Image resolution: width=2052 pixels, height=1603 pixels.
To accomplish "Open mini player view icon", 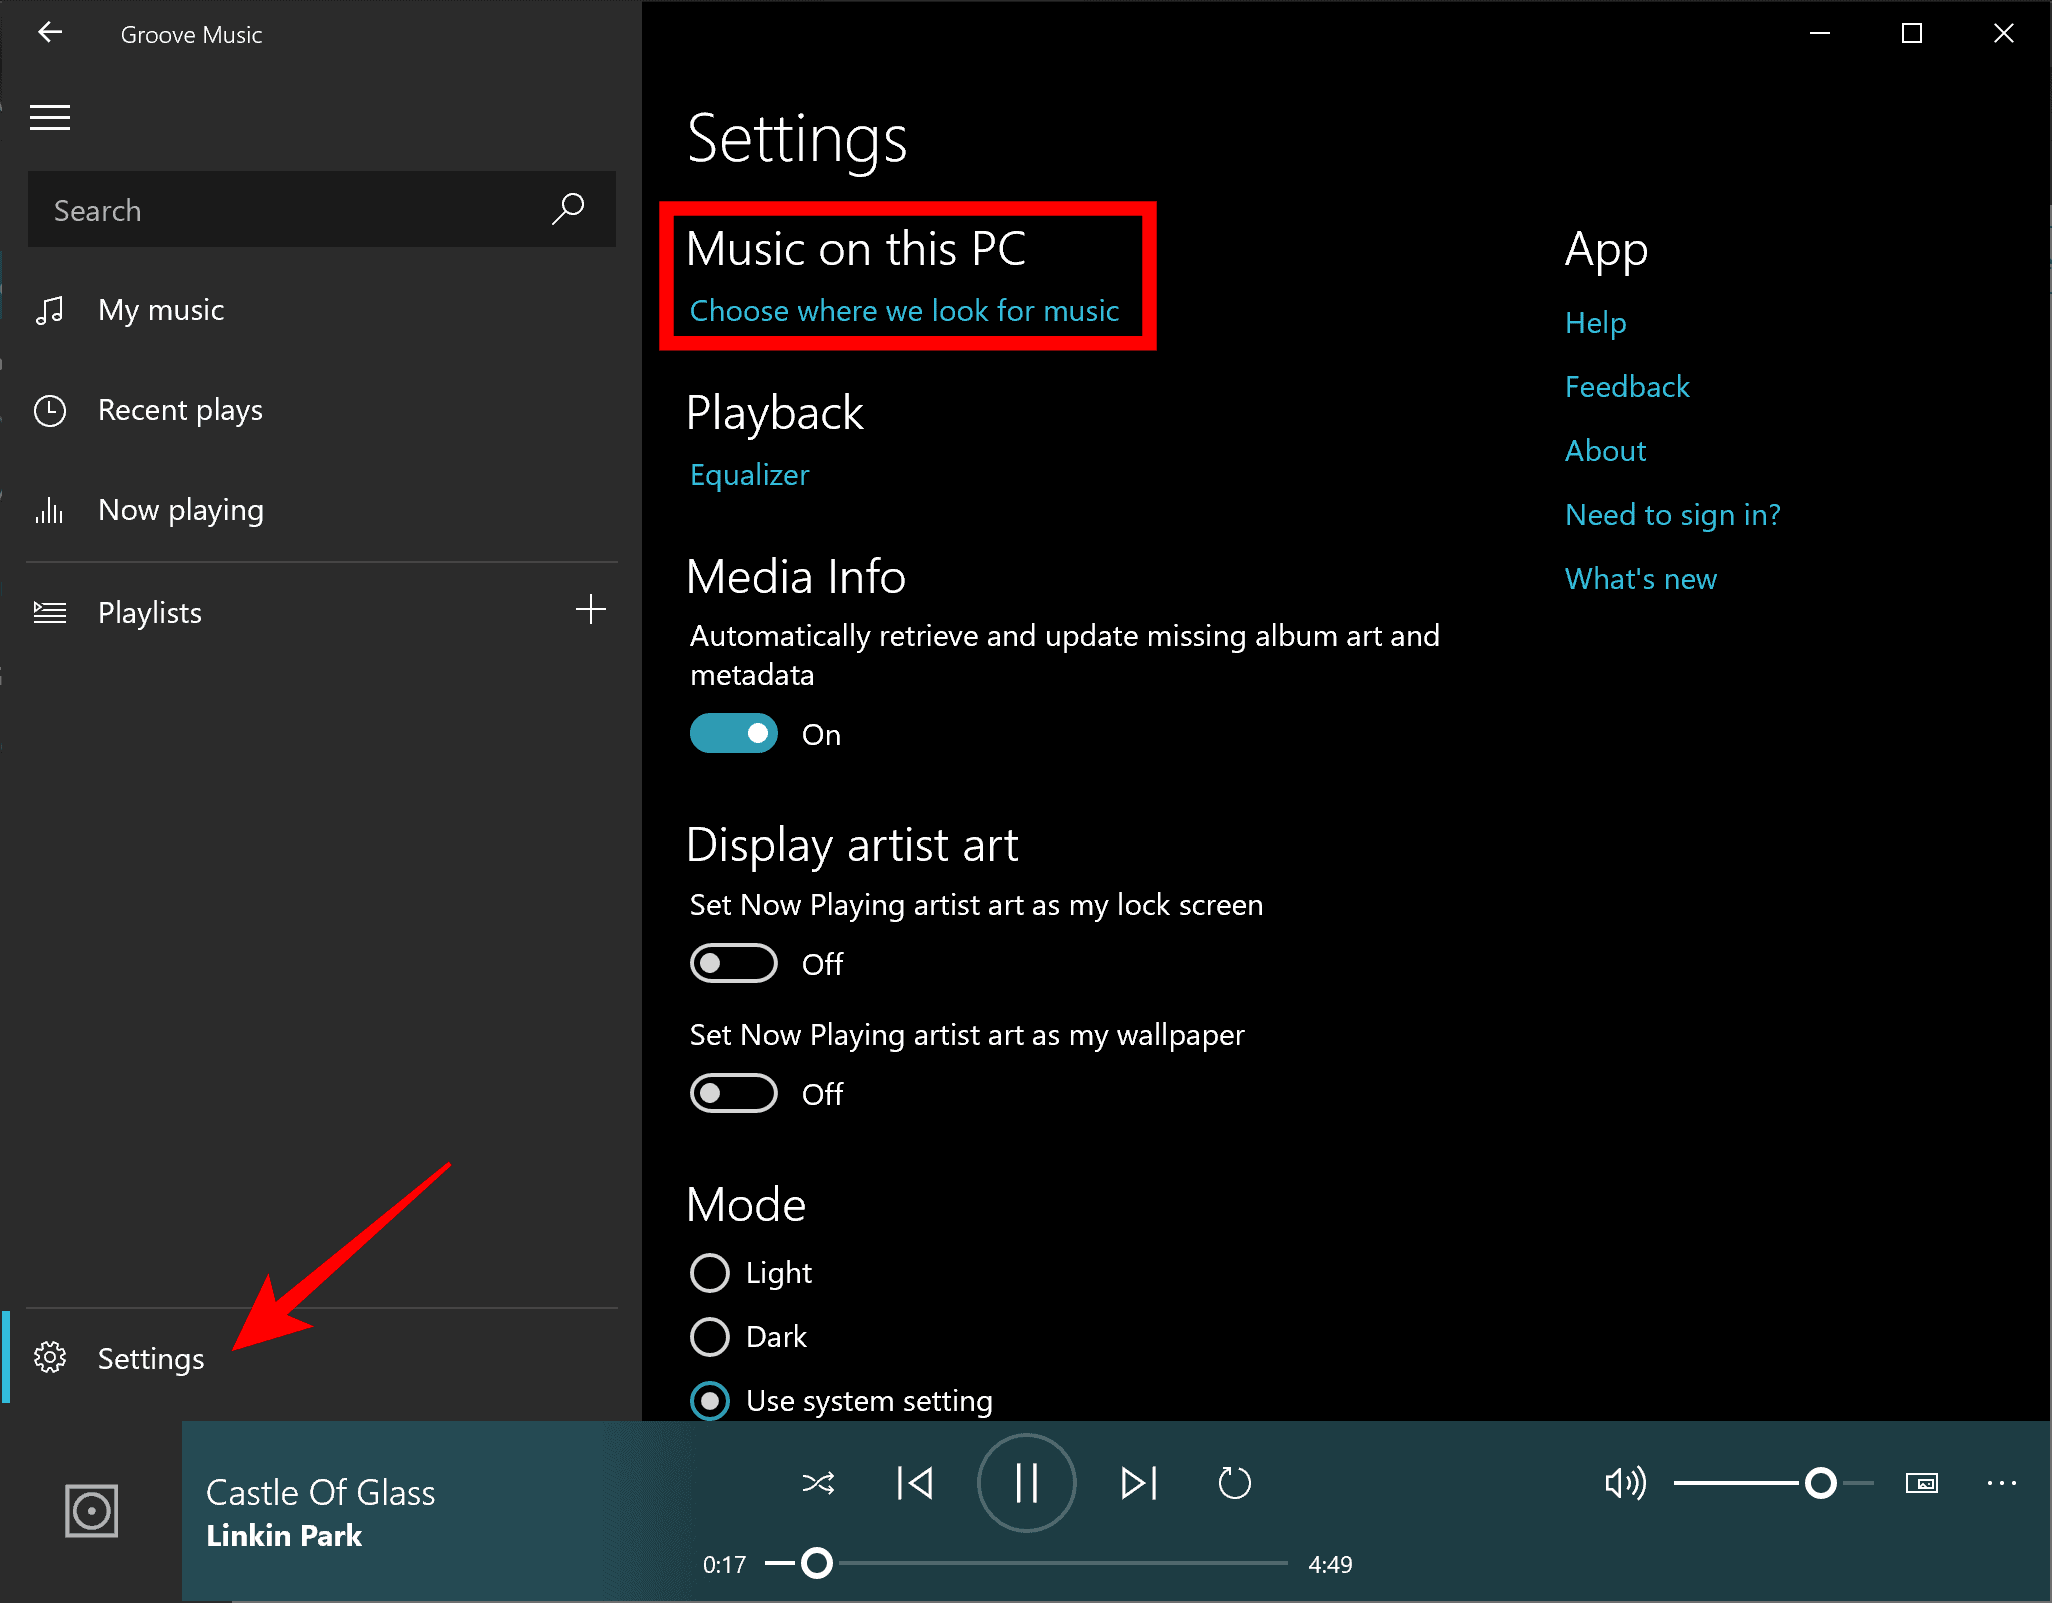I will tap(1921, 1483).
